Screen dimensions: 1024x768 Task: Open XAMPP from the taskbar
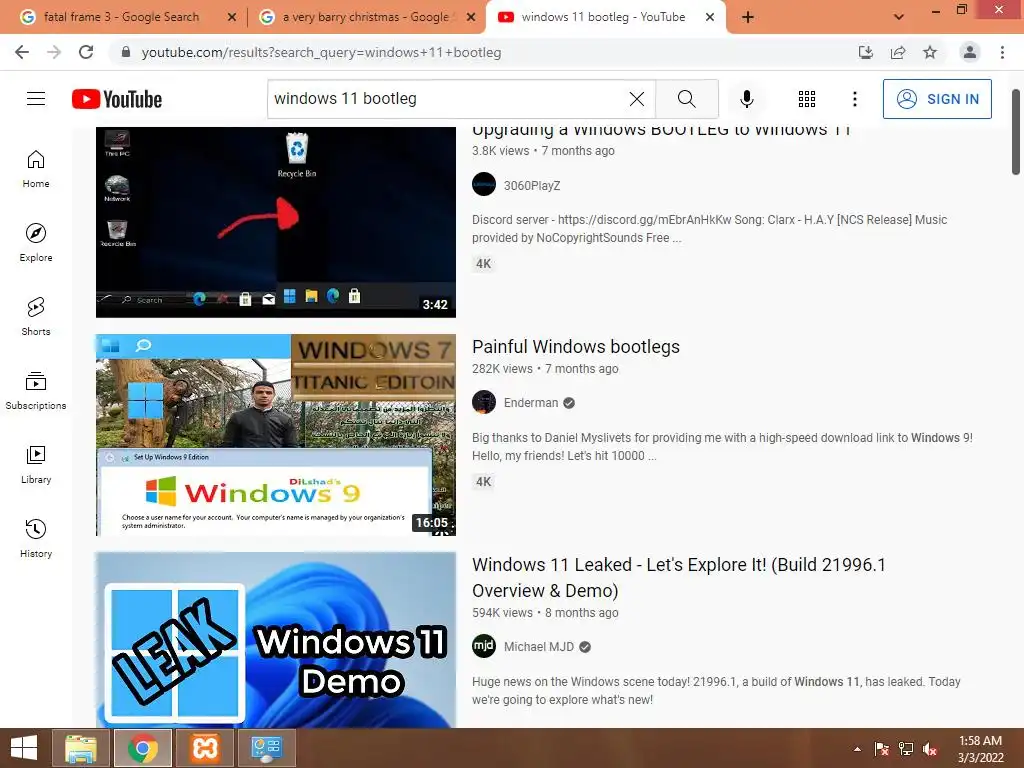coord(205,748)
